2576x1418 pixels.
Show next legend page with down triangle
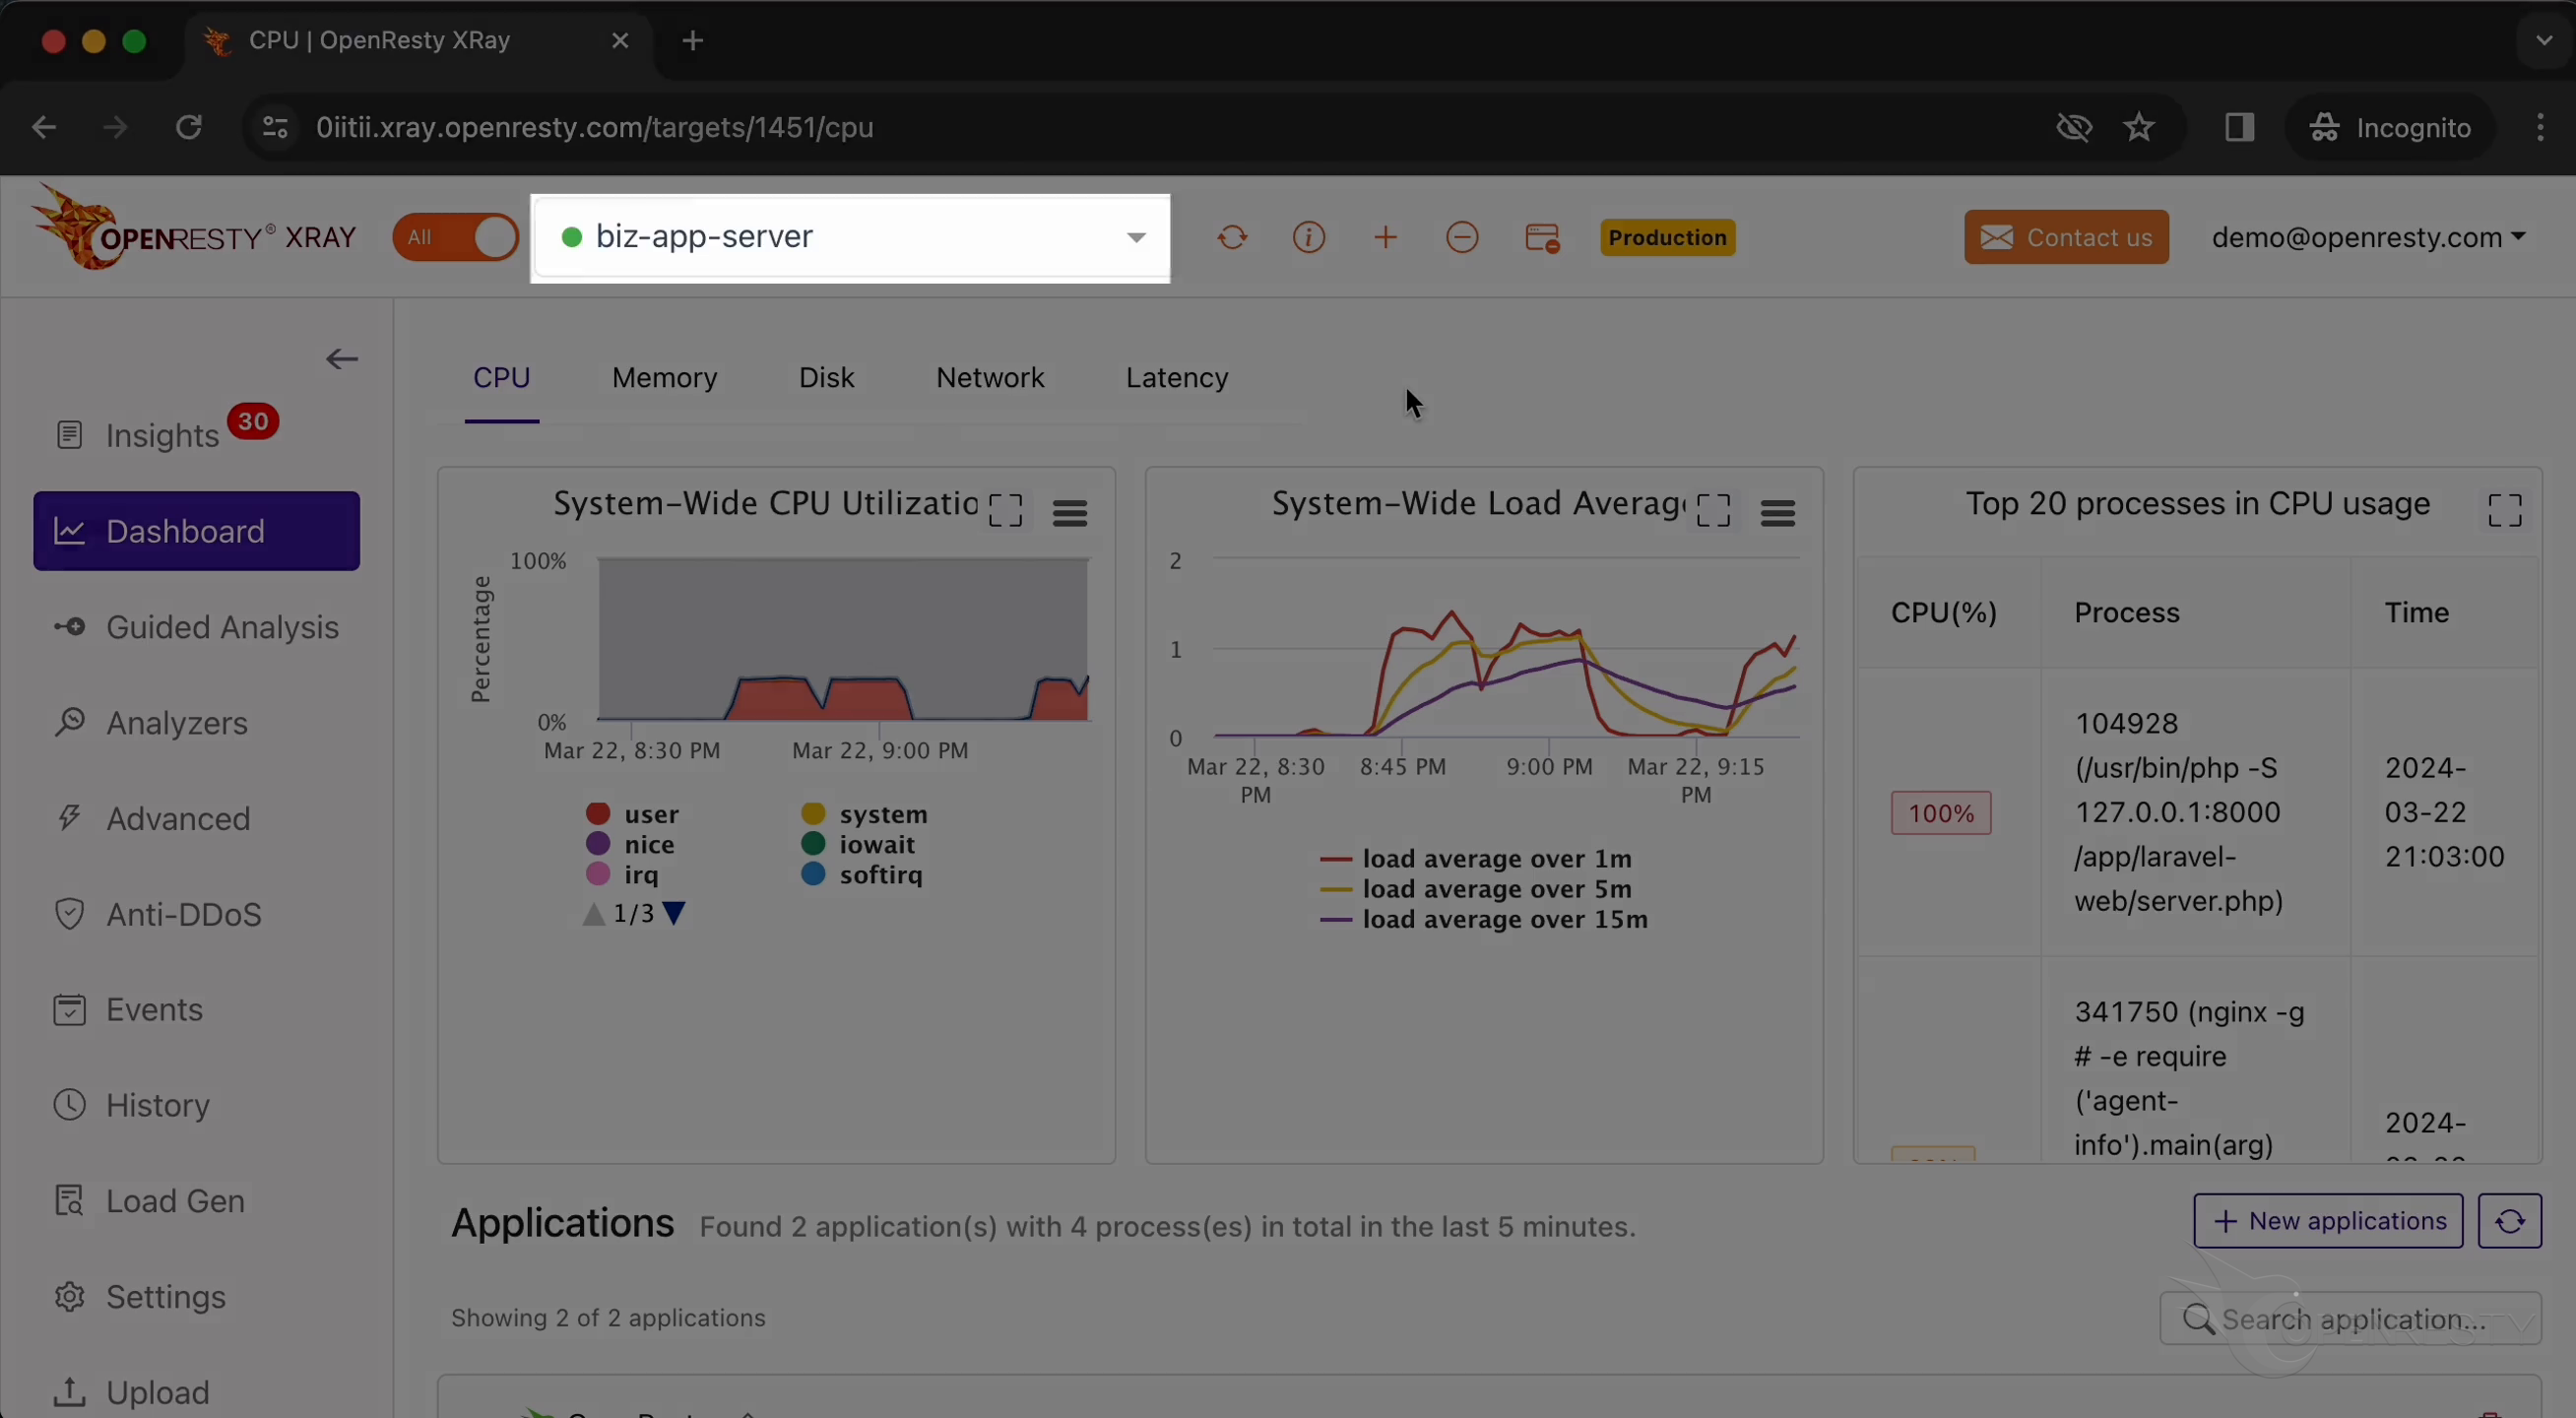click(674, 913)
